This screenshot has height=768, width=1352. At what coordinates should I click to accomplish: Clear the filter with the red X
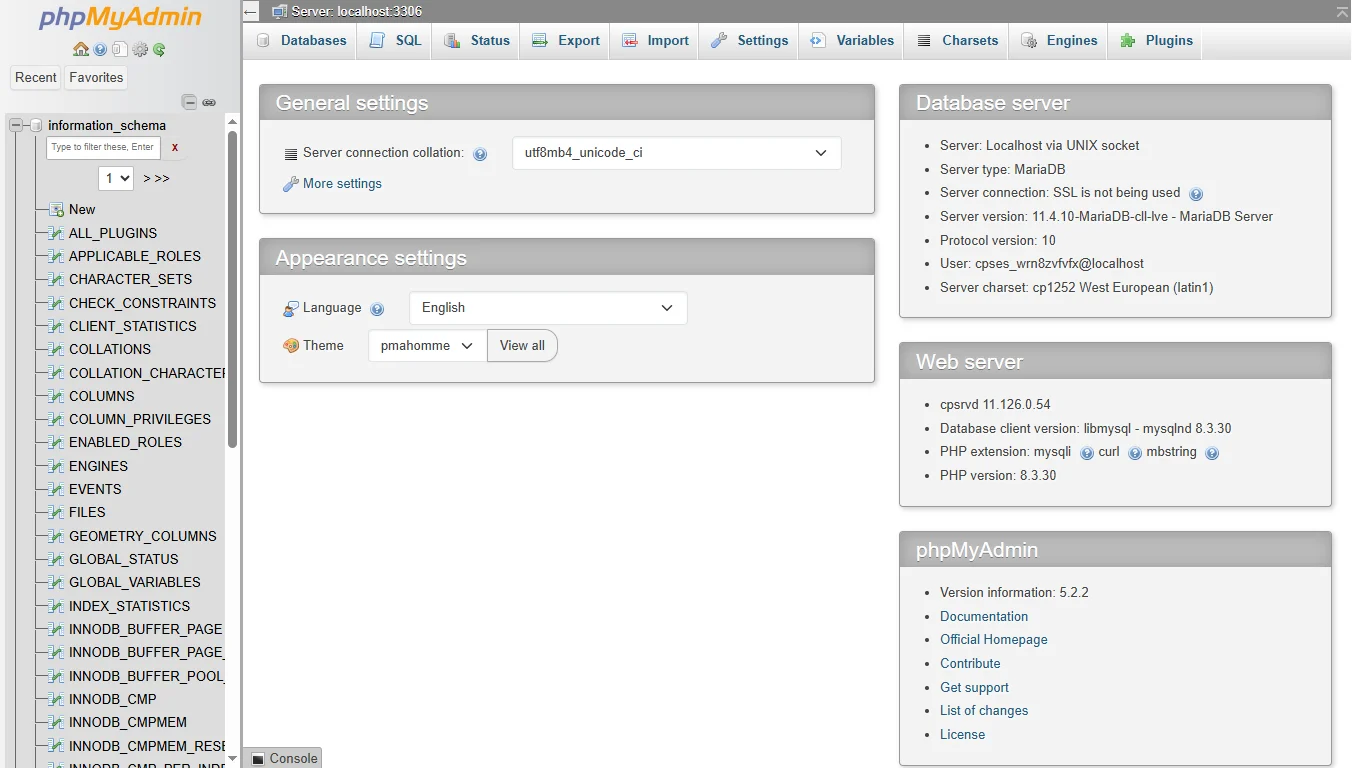[x=175, y=147]
